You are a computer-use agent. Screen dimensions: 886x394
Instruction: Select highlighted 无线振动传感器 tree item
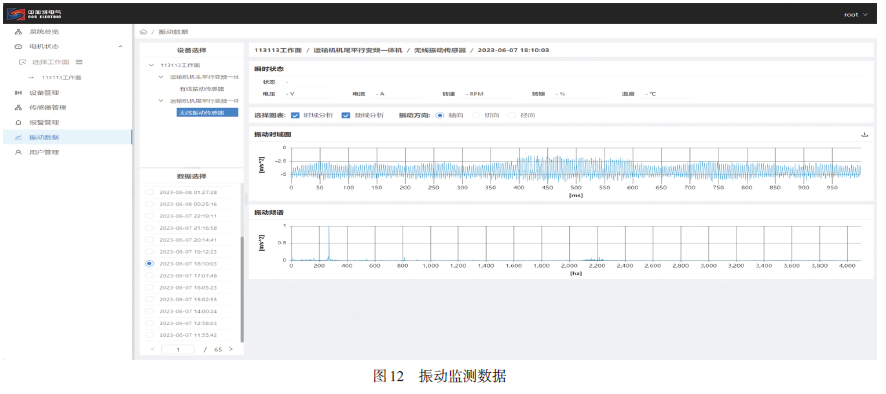click(x=207, y=112)
